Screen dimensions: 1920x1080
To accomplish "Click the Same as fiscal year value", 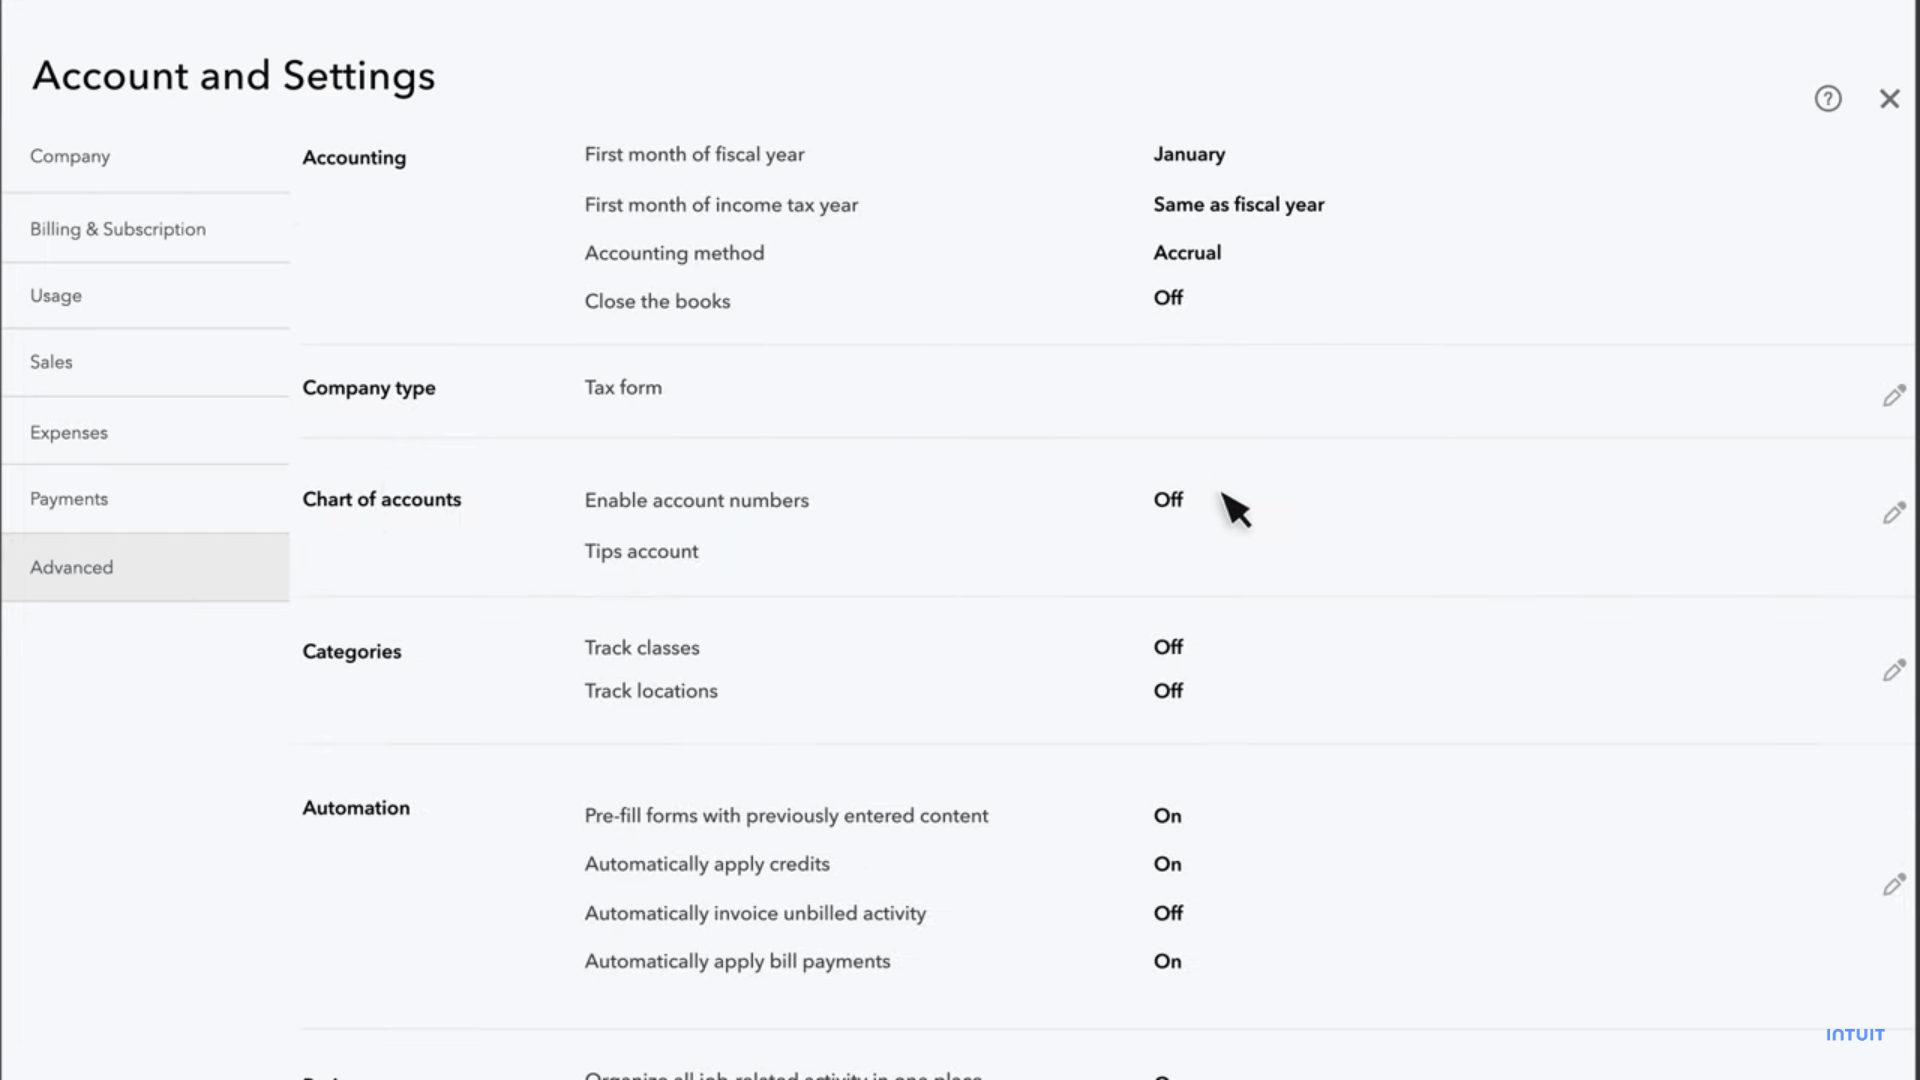I will (1238, 205).
